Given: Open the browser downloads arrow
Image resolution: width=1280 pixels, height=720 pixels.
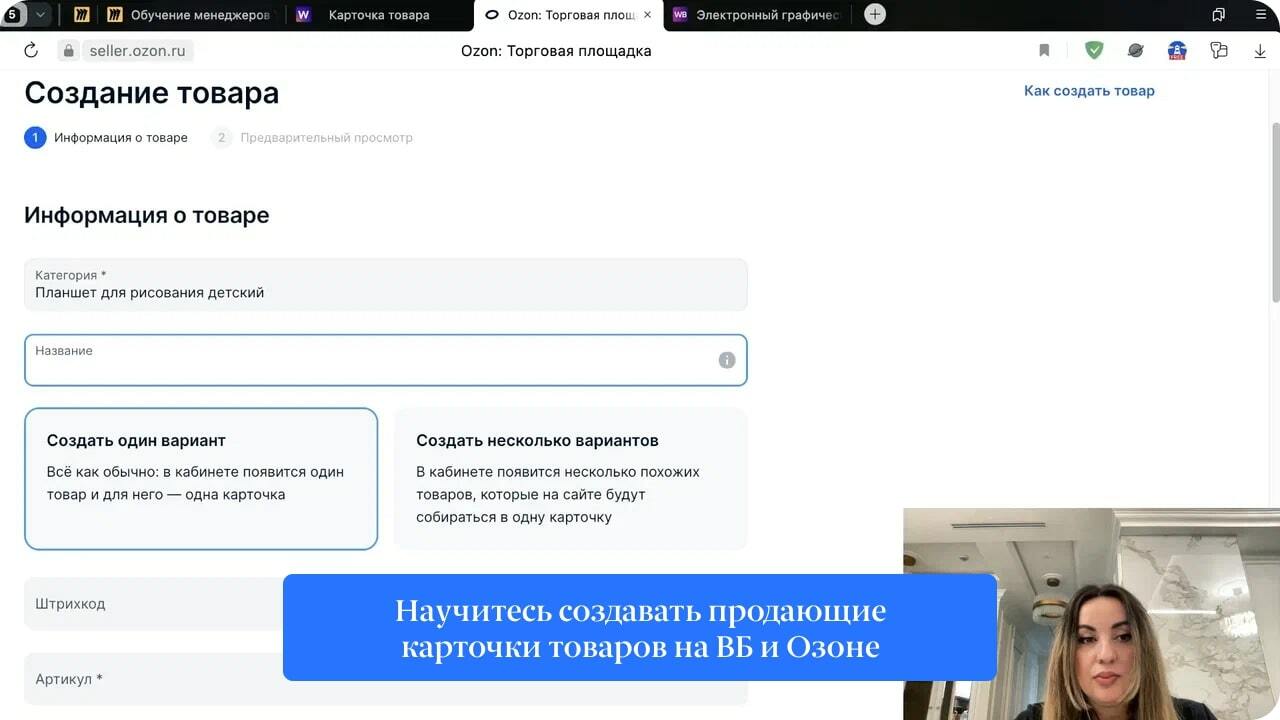Looking at the screenshot, I should pyautogui.click(x=1260, y=50).
